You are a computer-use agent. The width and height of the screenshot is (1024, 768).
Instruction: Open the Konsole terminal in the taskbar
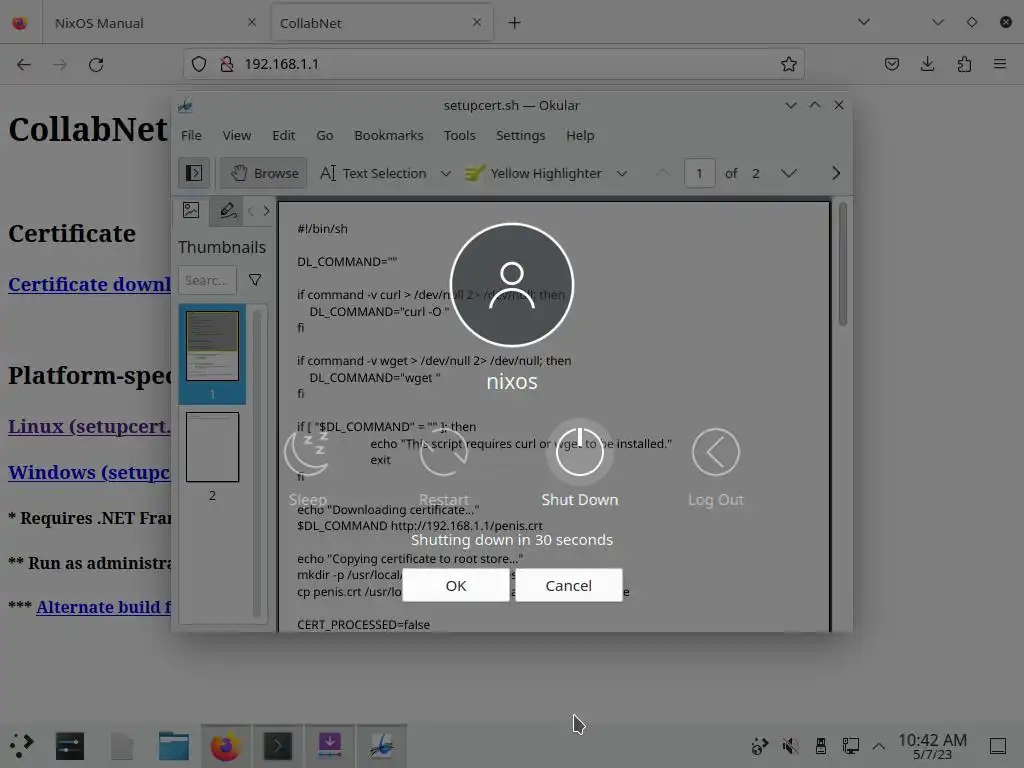tap(278, 746)
